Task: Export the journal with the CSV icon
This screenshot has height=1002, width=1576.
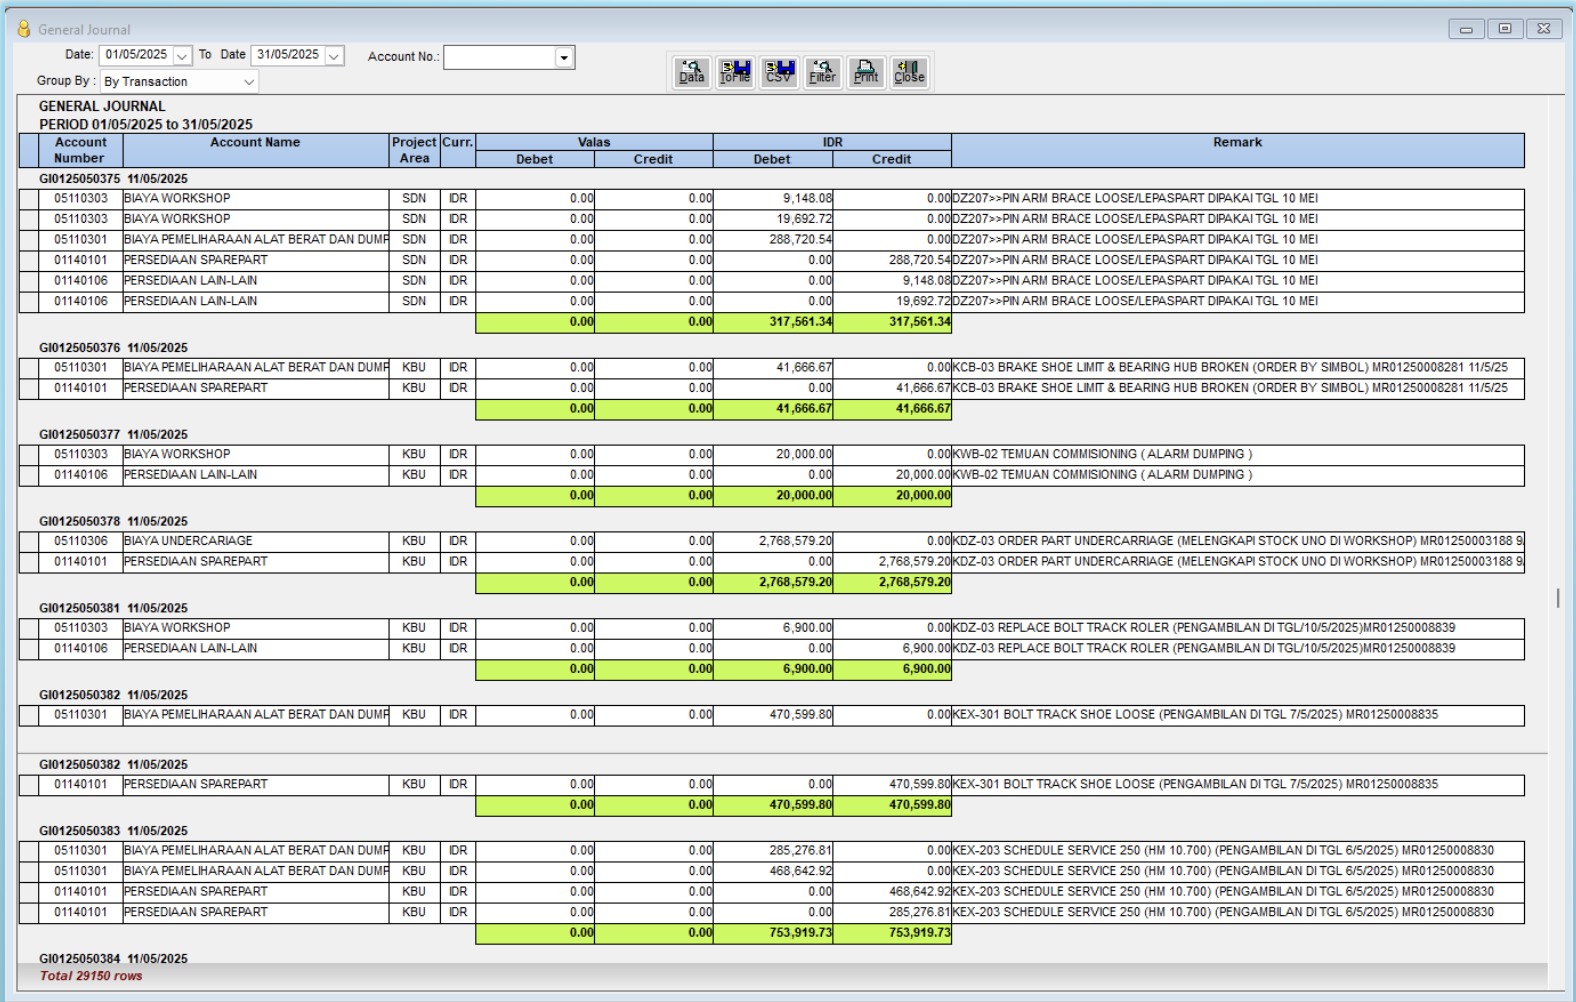Action: pos(779,72)
